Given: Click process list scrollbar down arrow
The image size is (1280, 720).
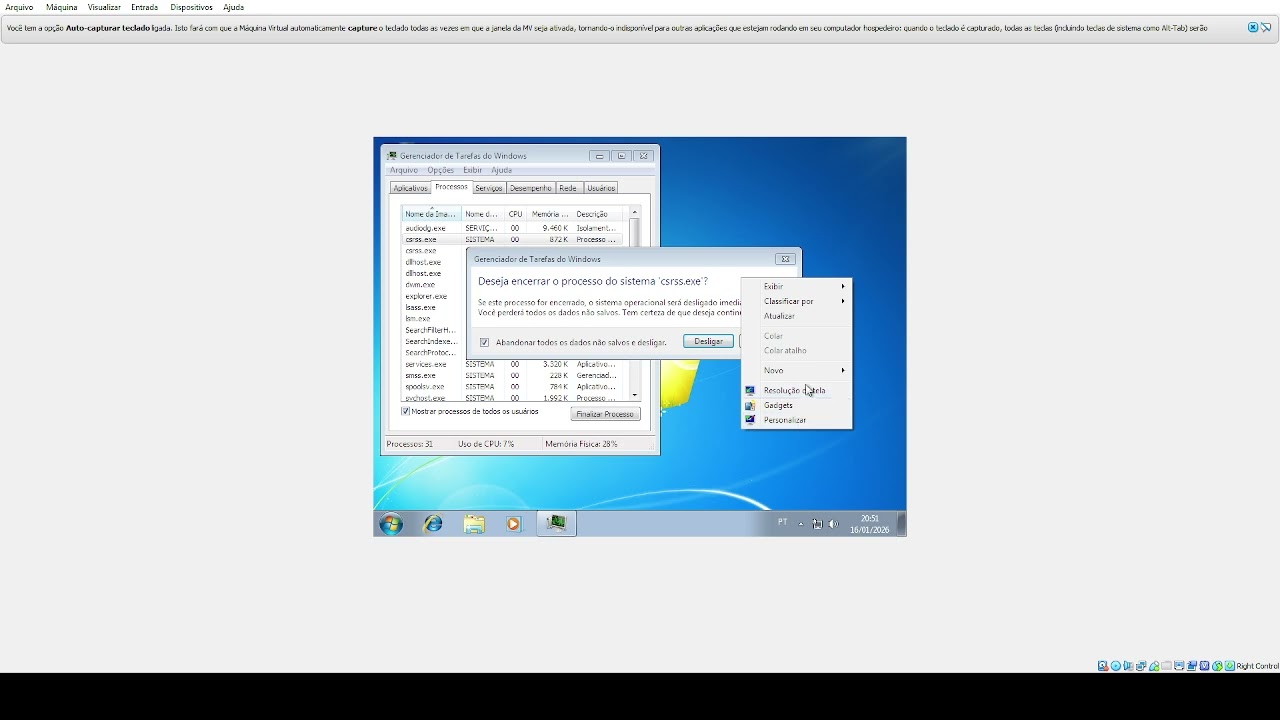Looking at the screenshot, I should click(x=634, y=396).
